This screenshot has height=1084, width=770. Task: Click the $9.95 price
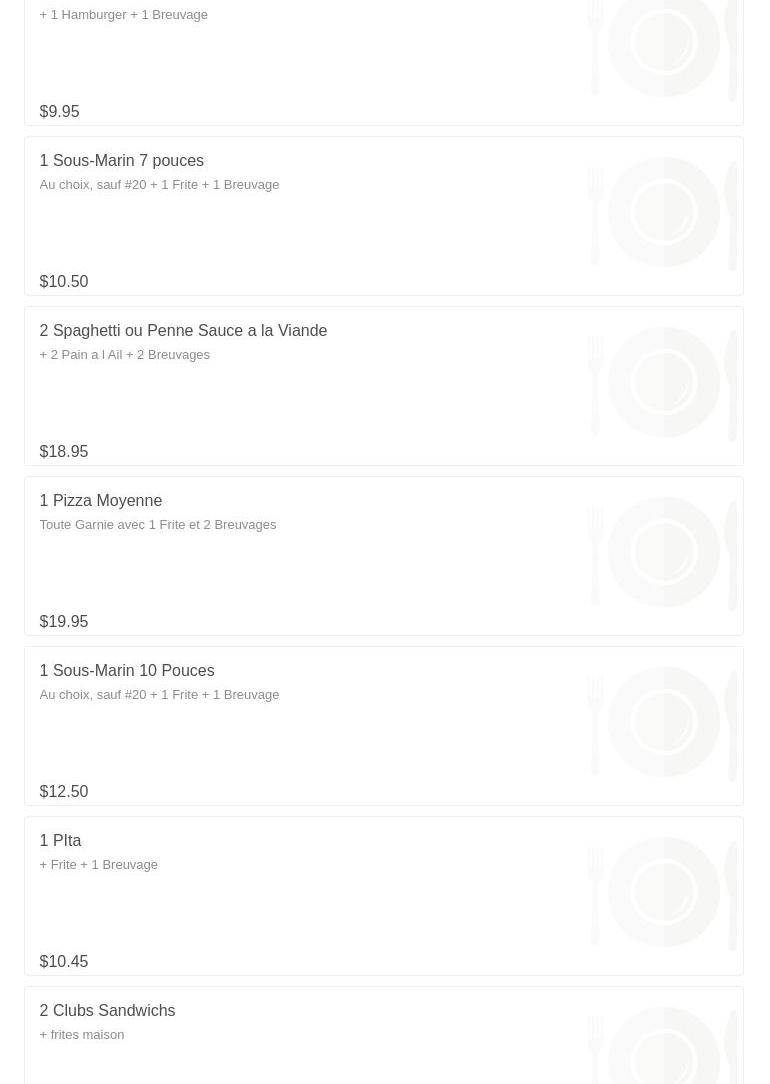tap(59, 112)
